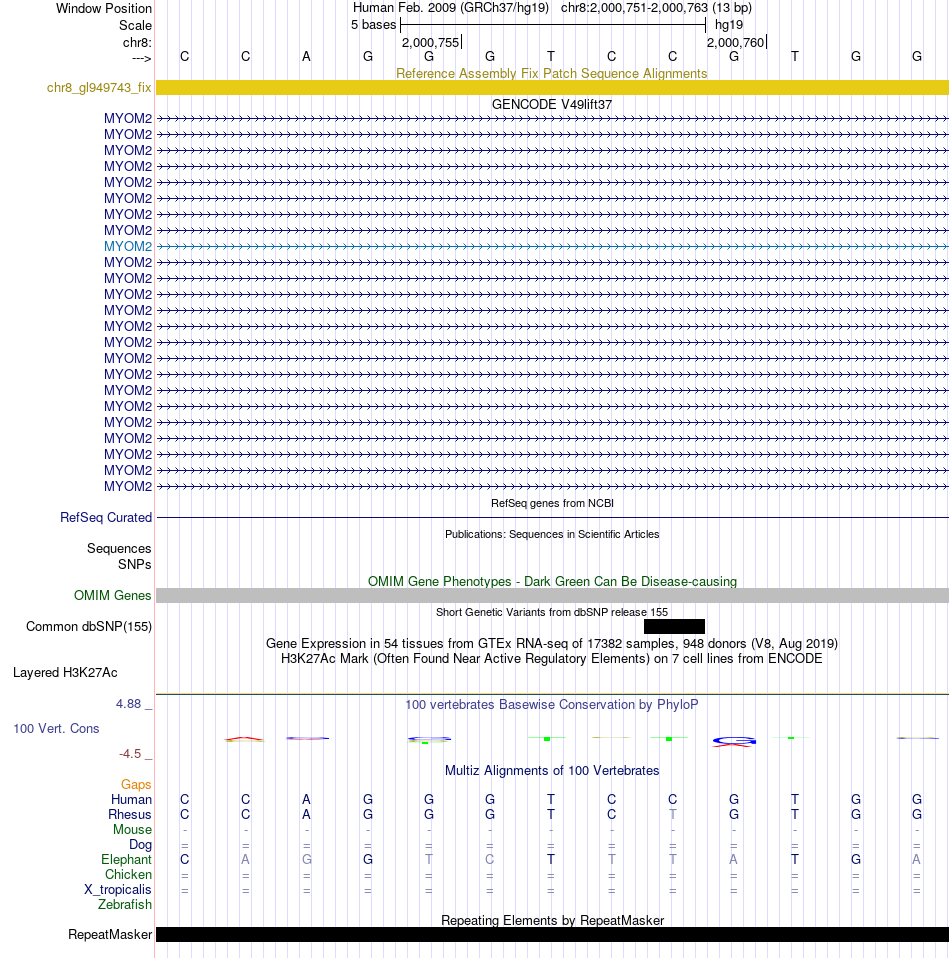The image size is (950, 958).
Task: Open the OMIM Gene Phenotypes track title
Action: click(552, 582)
